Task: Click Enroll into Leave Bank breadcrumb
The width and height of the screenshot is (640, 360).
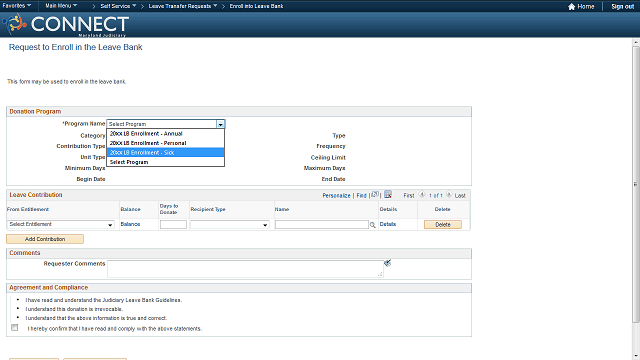Action: [x=256, y=6]
